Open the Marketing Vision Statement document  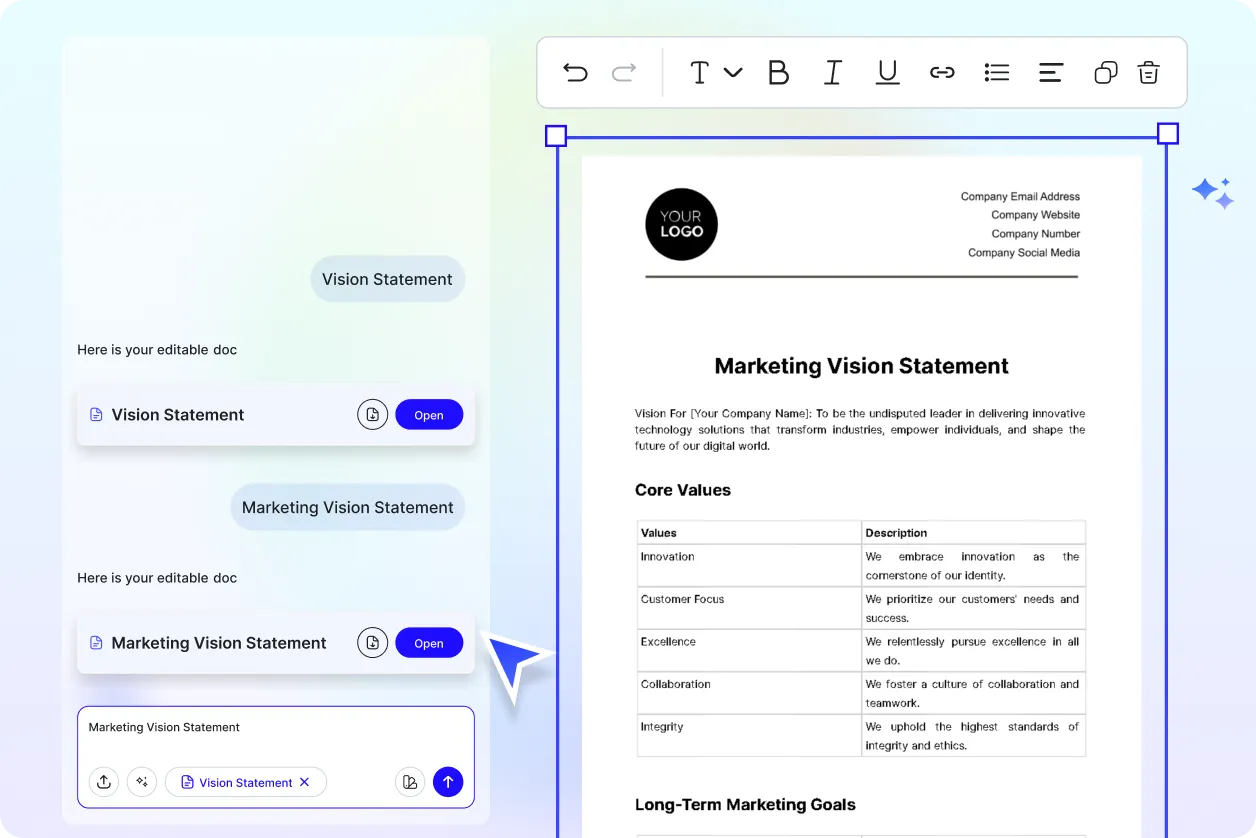429,643
